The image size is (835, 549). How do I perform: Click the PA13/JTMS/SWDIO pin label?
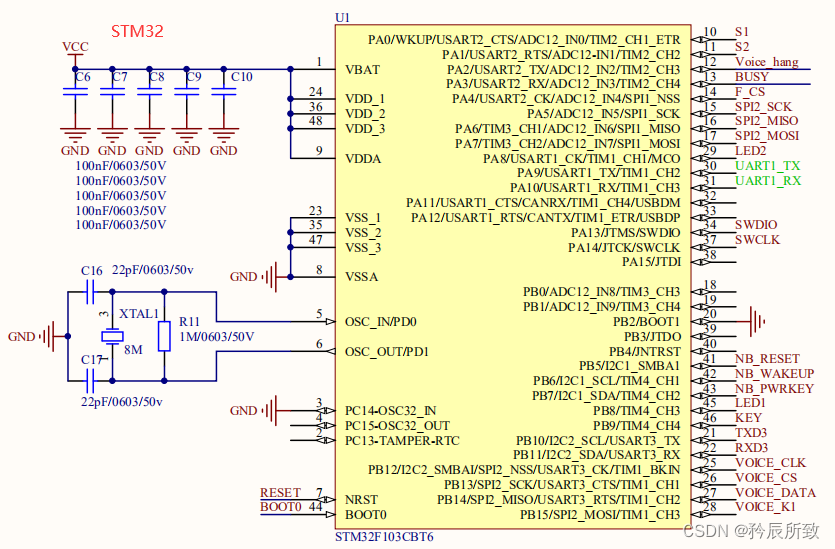pos(625,233)
